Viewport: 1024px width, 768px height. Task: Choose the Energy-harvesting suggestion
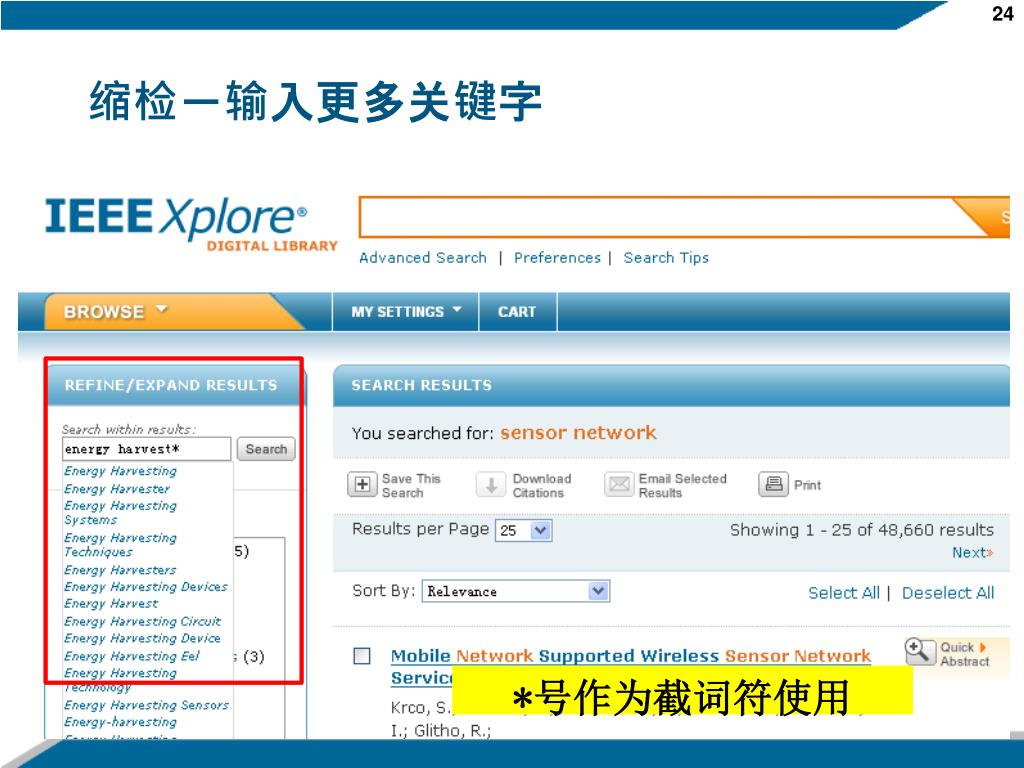pos(120,722)
